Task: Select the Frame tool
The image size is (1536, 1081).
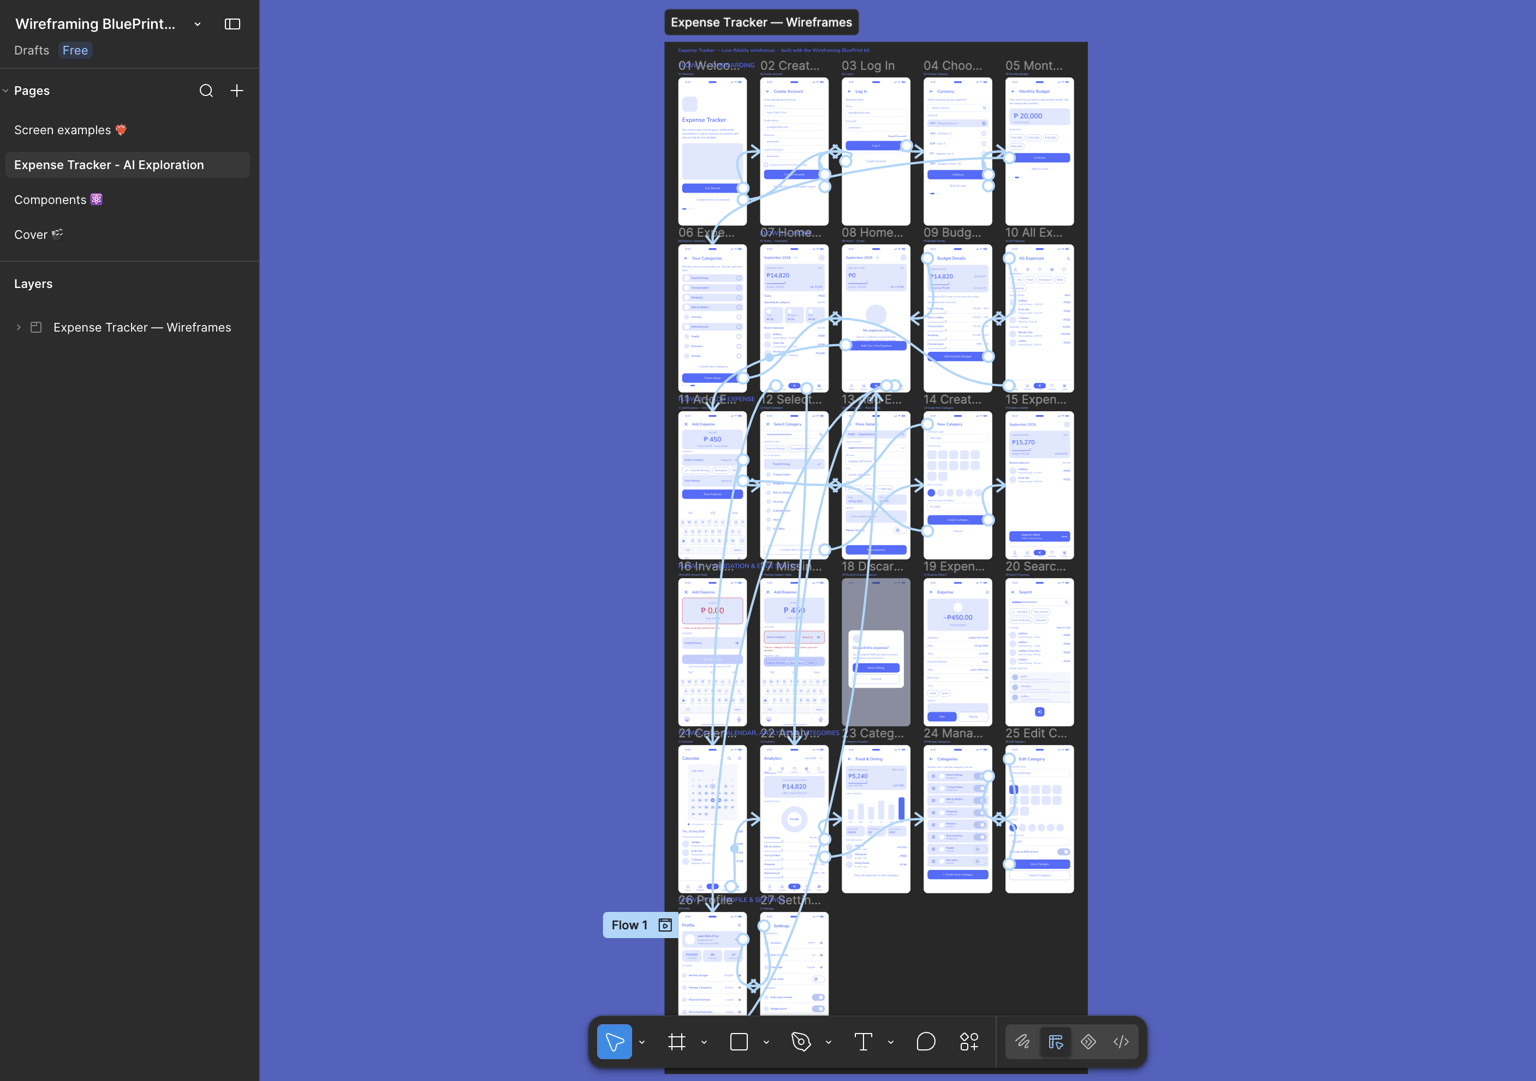Action: pos(677,1042)
